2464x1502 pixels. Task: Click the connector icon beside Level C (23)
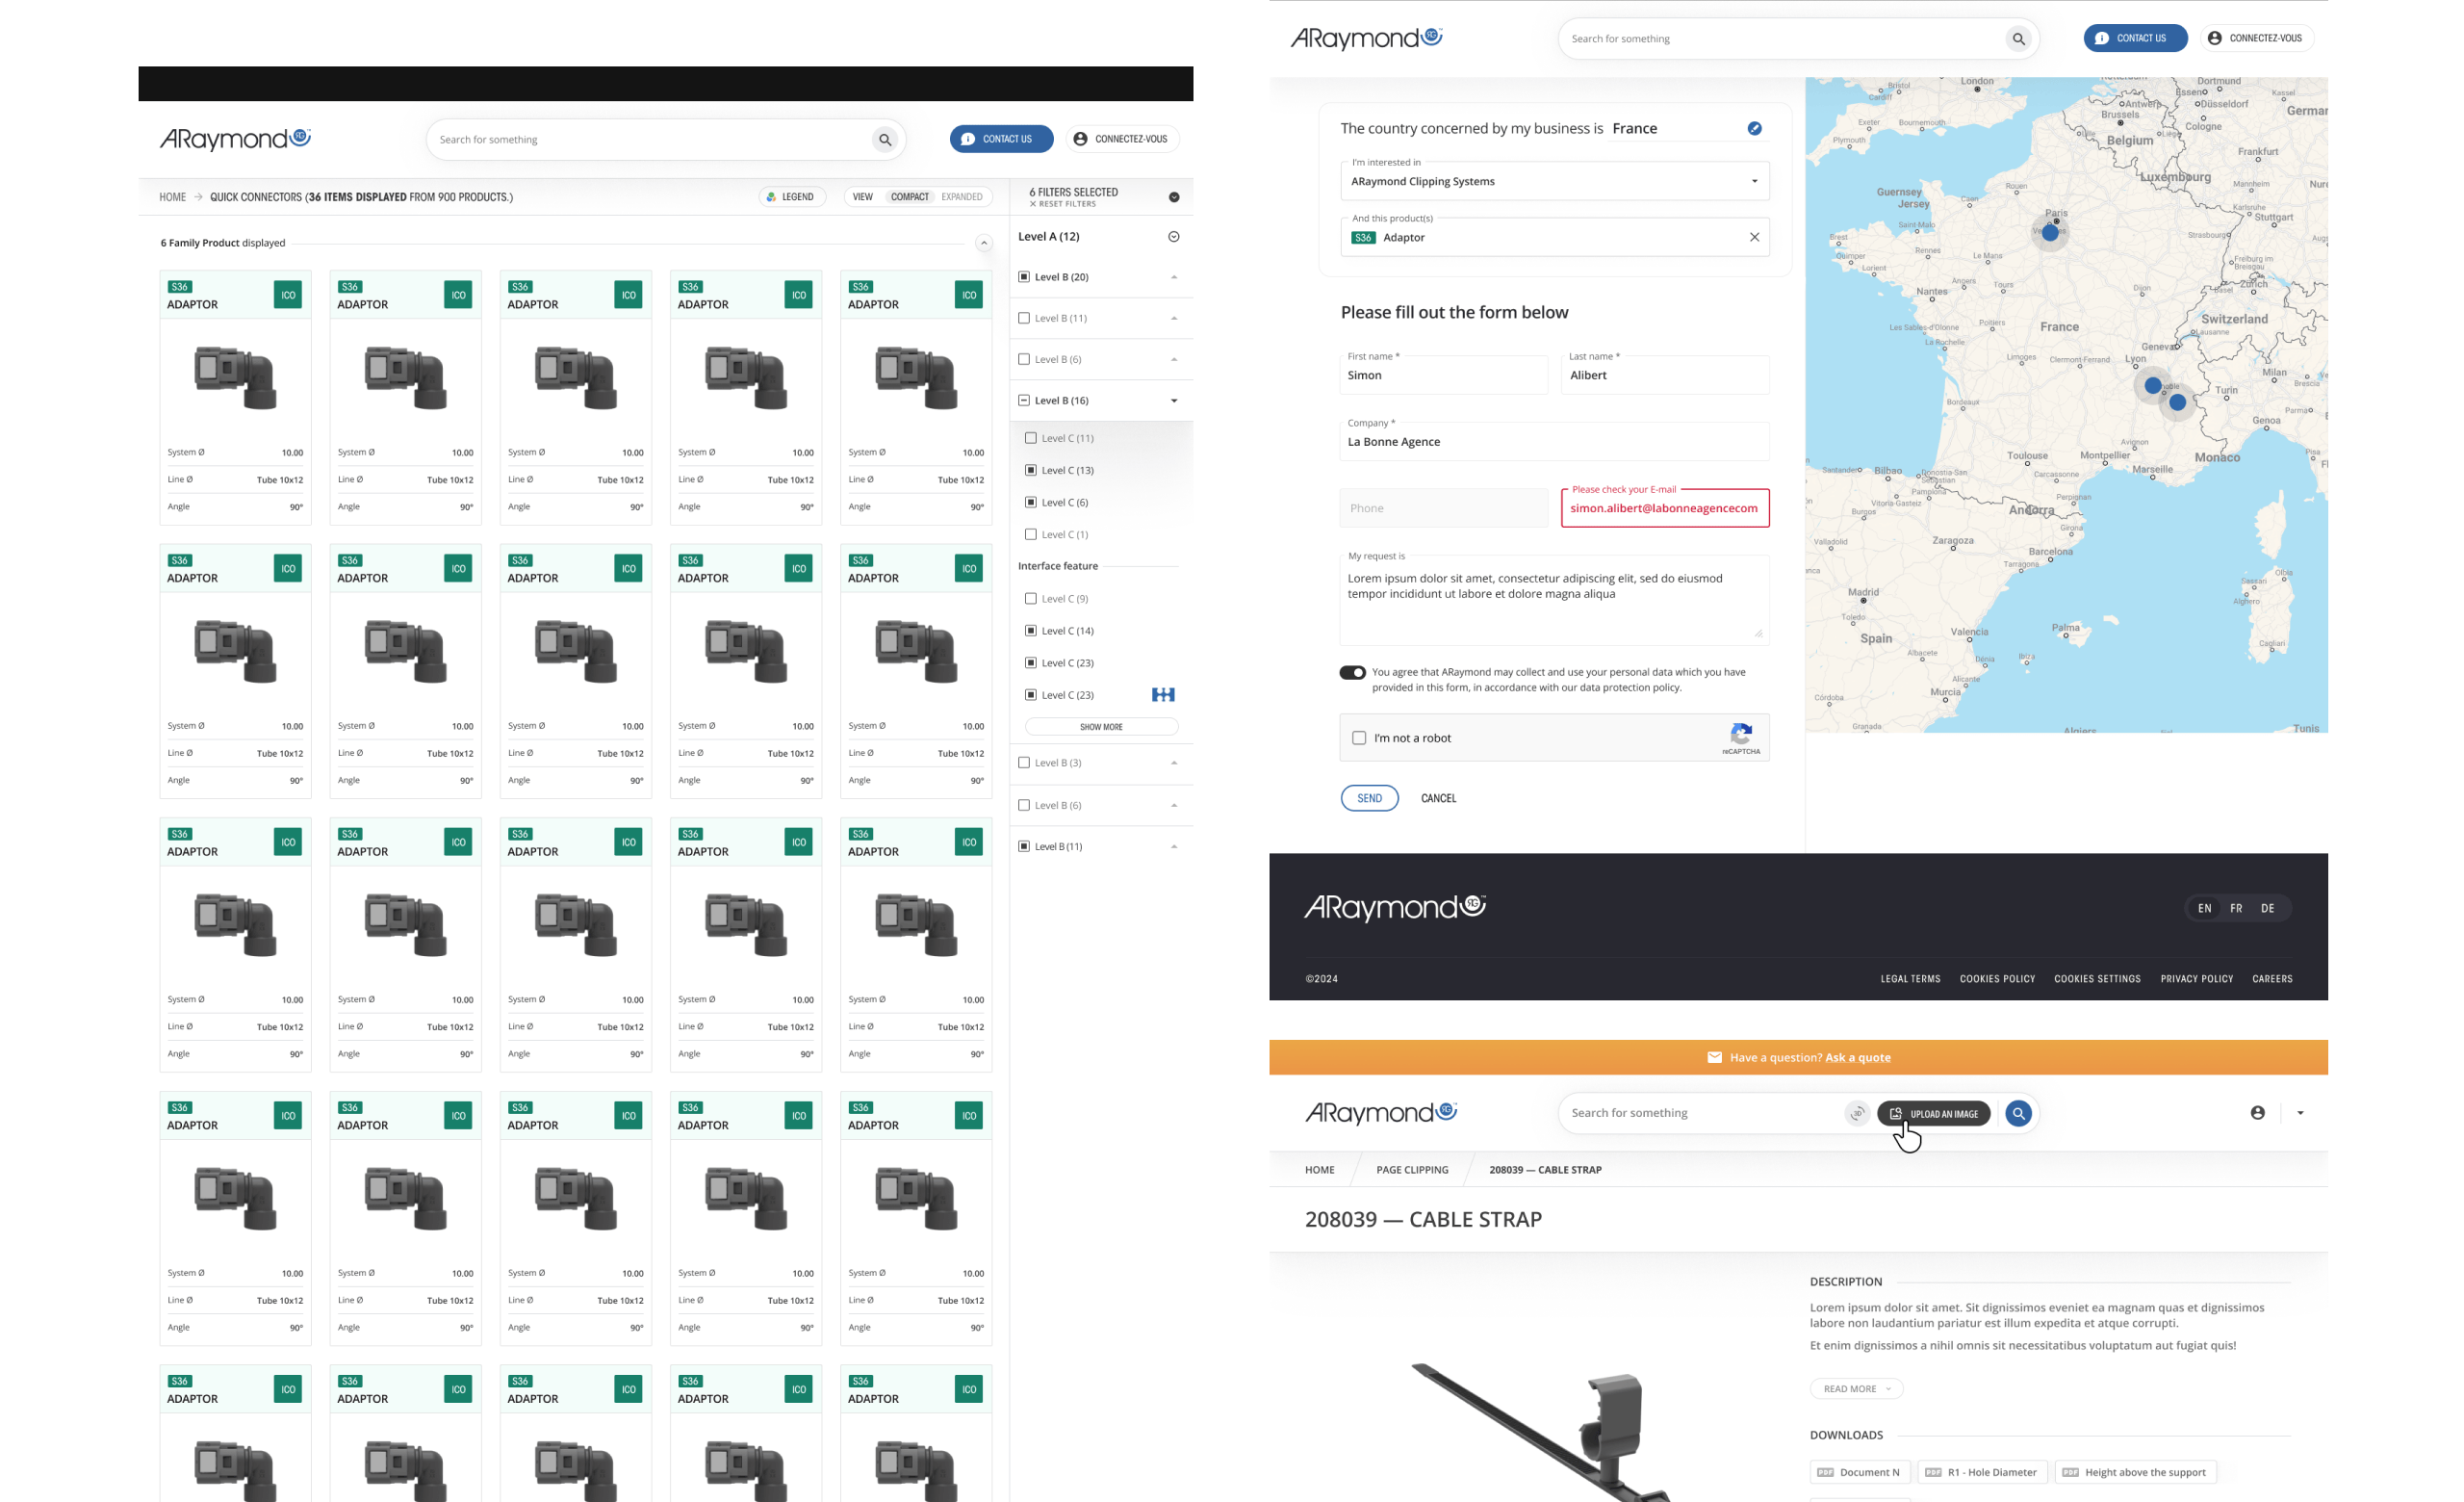(x=1162, y=695)
